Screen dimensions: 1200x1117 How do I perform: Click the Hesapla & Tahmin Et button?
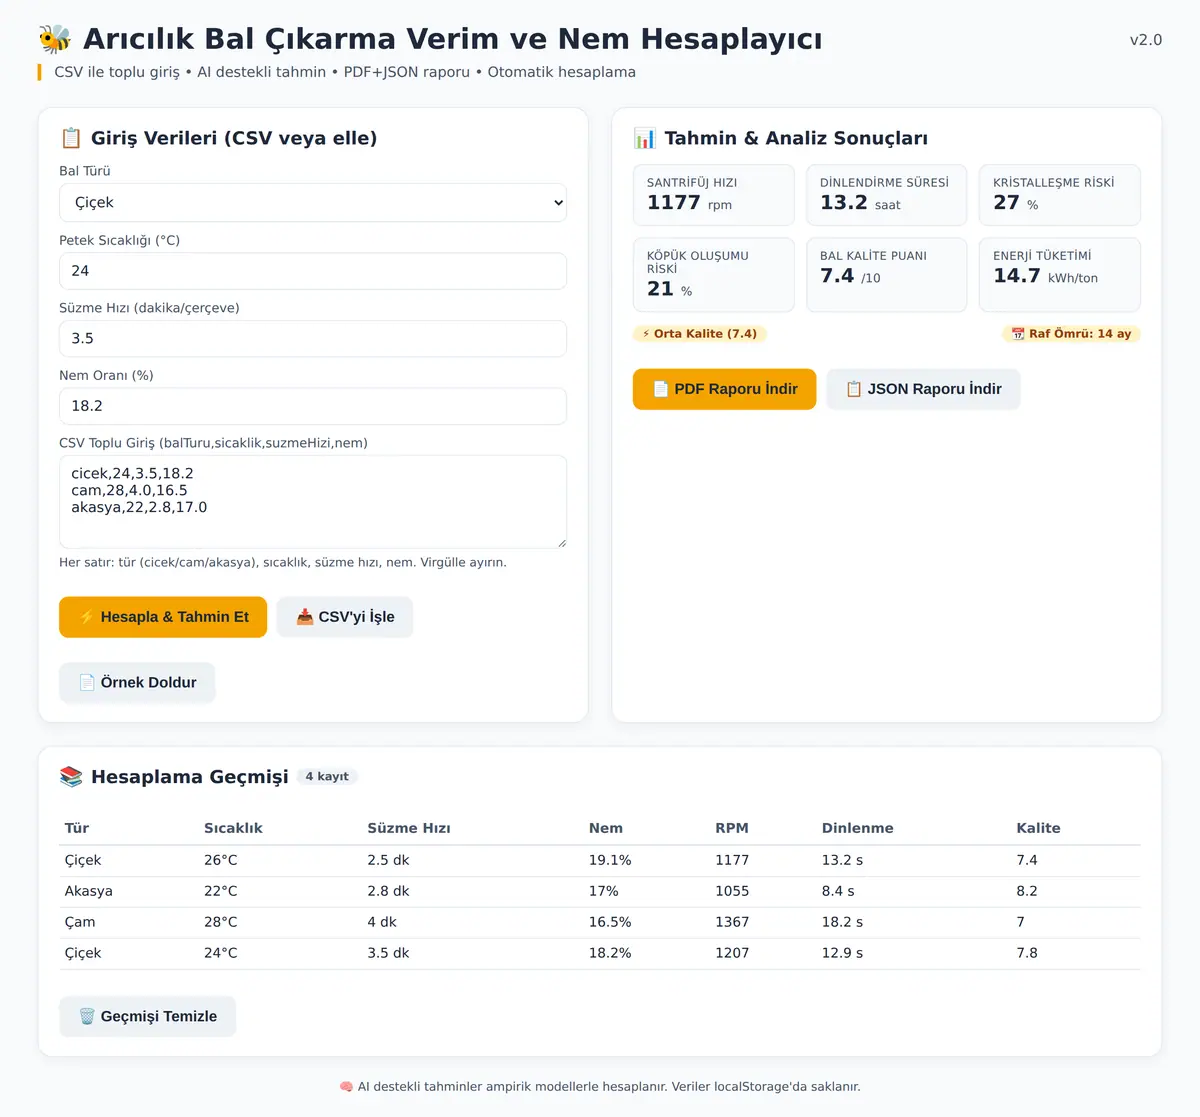click(x=163, y=617)
